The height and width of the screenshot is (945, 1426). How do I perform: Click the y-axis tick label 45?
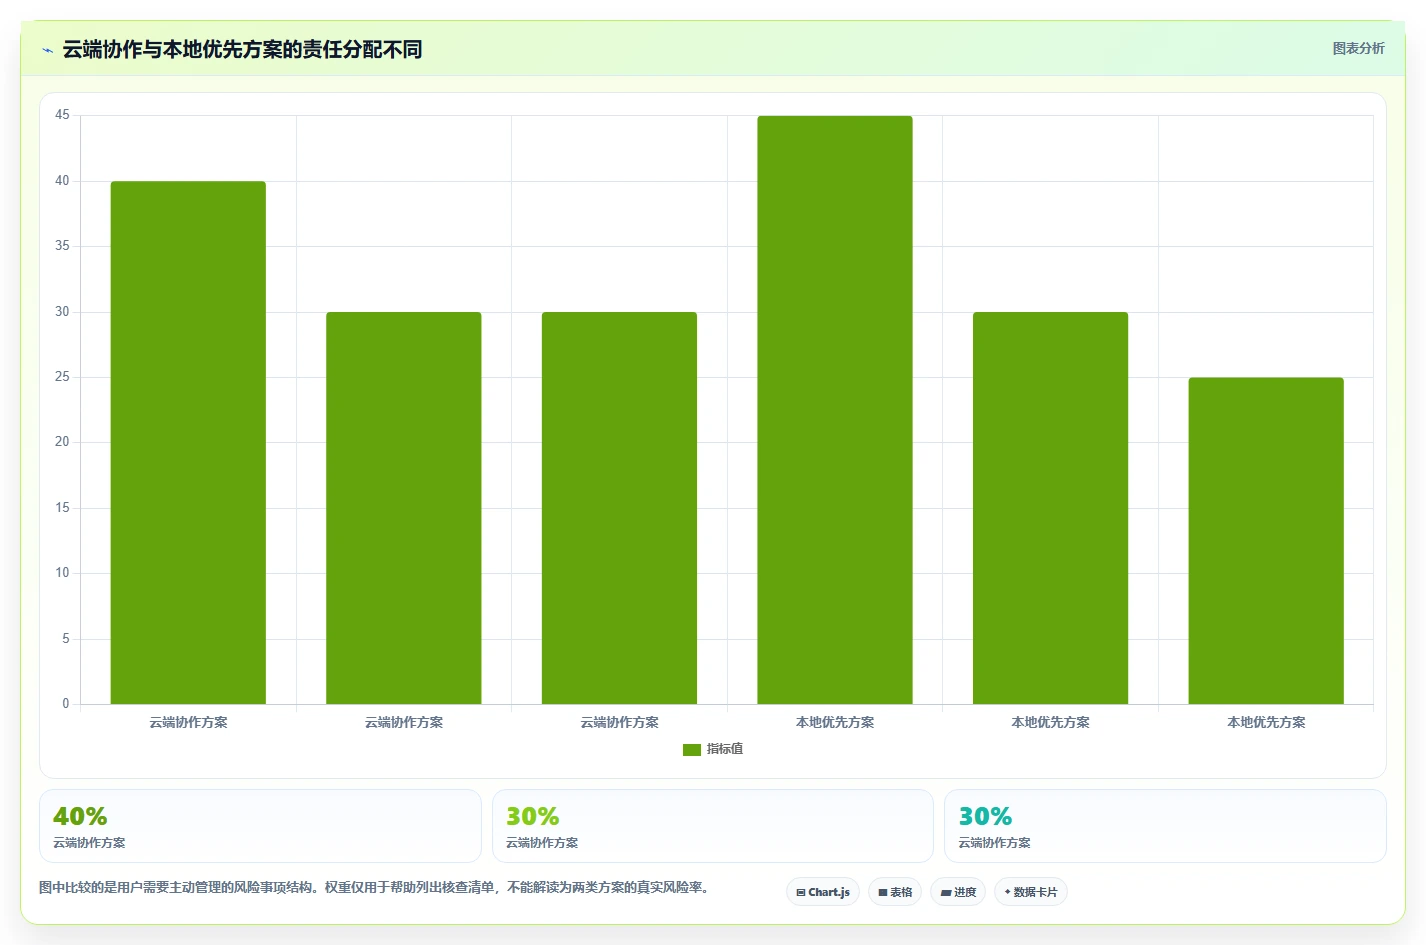point(62,115)
